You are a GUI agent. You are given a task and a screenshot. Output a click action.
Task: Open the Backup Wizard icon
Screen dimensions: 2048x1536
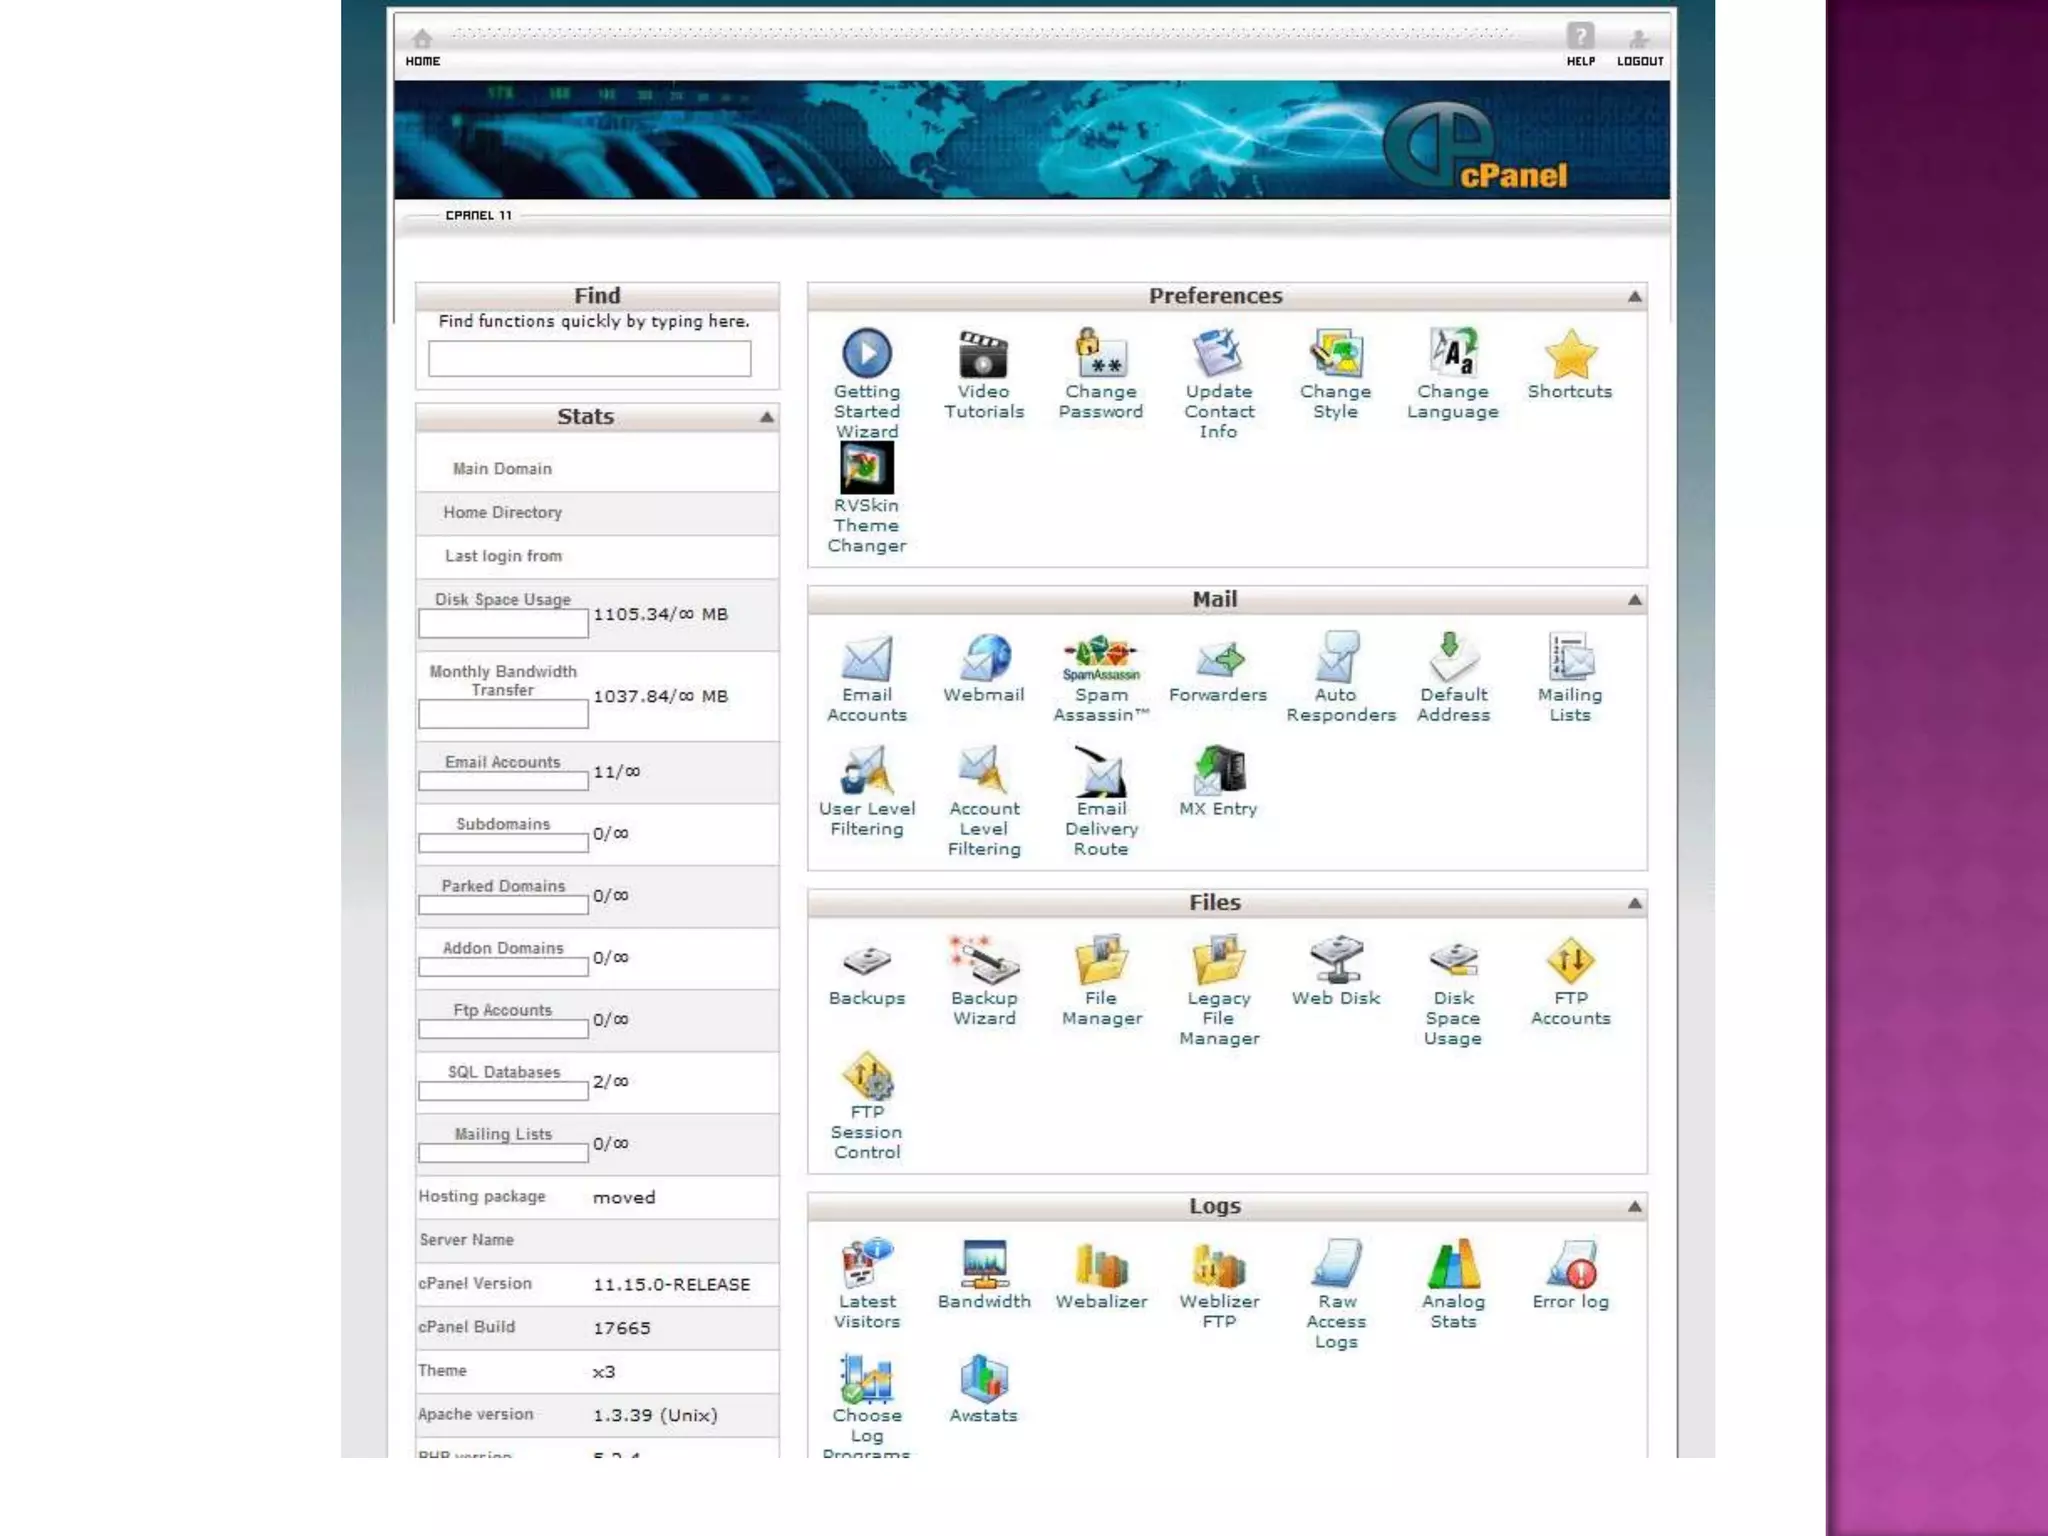pos(984,962)
